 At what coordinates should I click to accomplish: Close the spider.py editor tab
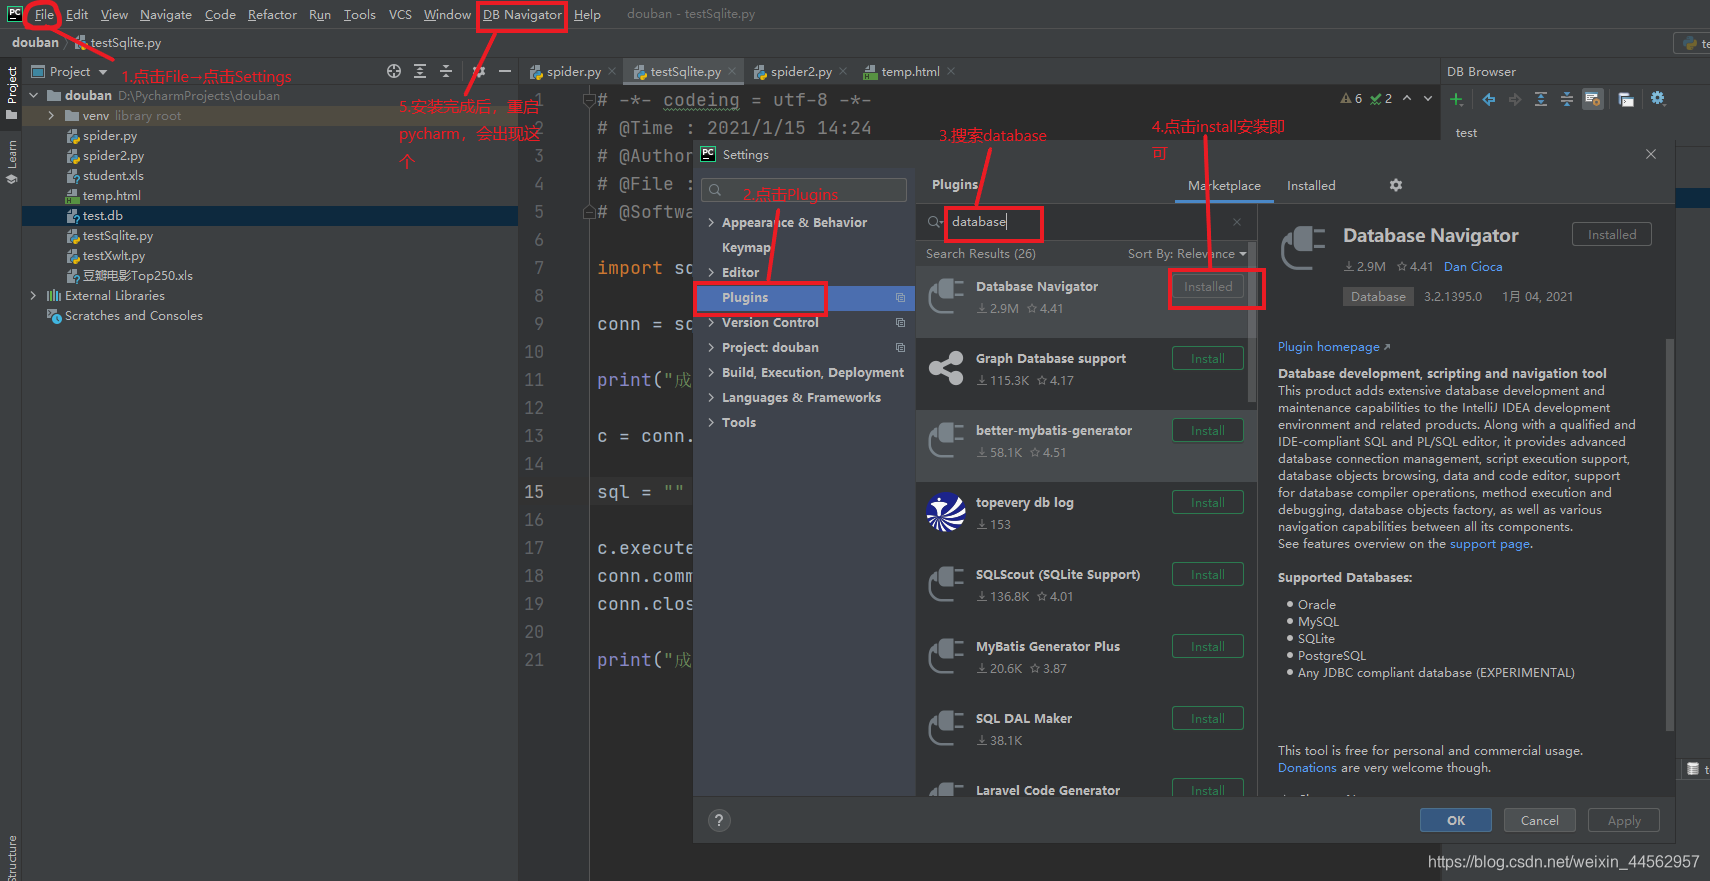point(613,71)
